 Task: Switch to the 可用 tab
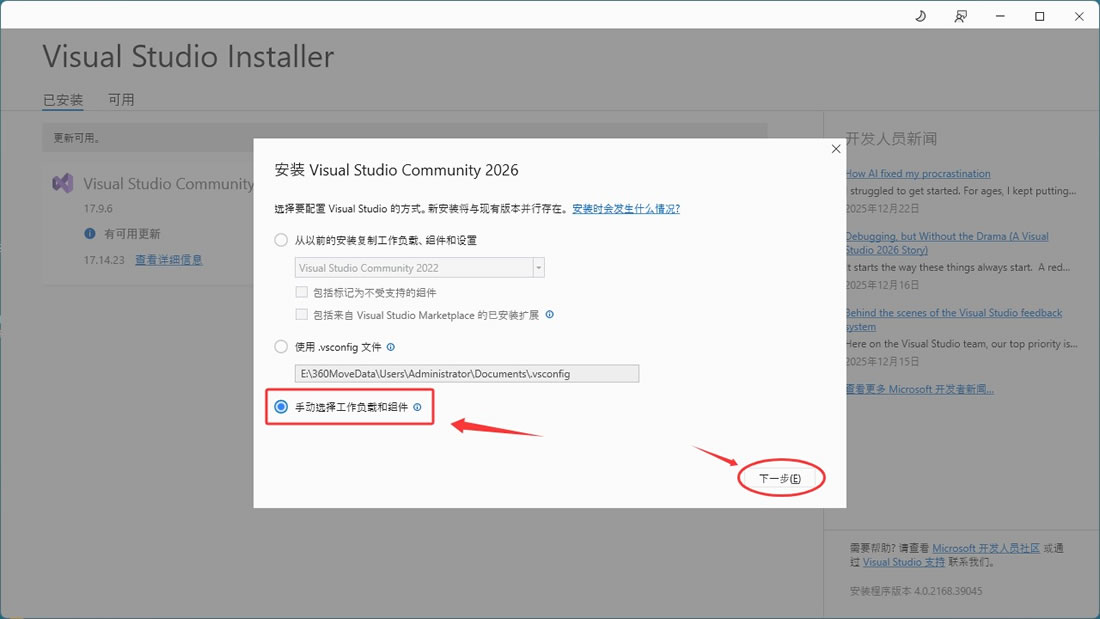(x=121, y=100)
